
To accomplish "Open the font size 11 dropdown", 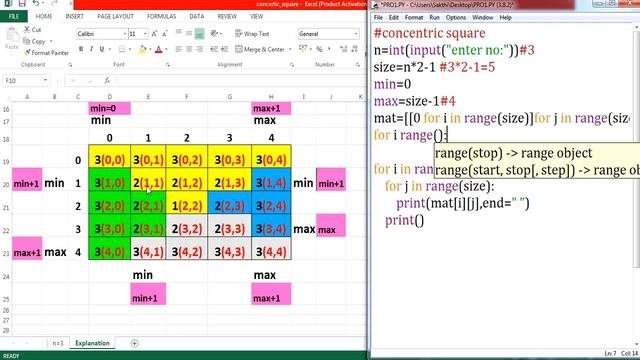I will coord(145,34).
